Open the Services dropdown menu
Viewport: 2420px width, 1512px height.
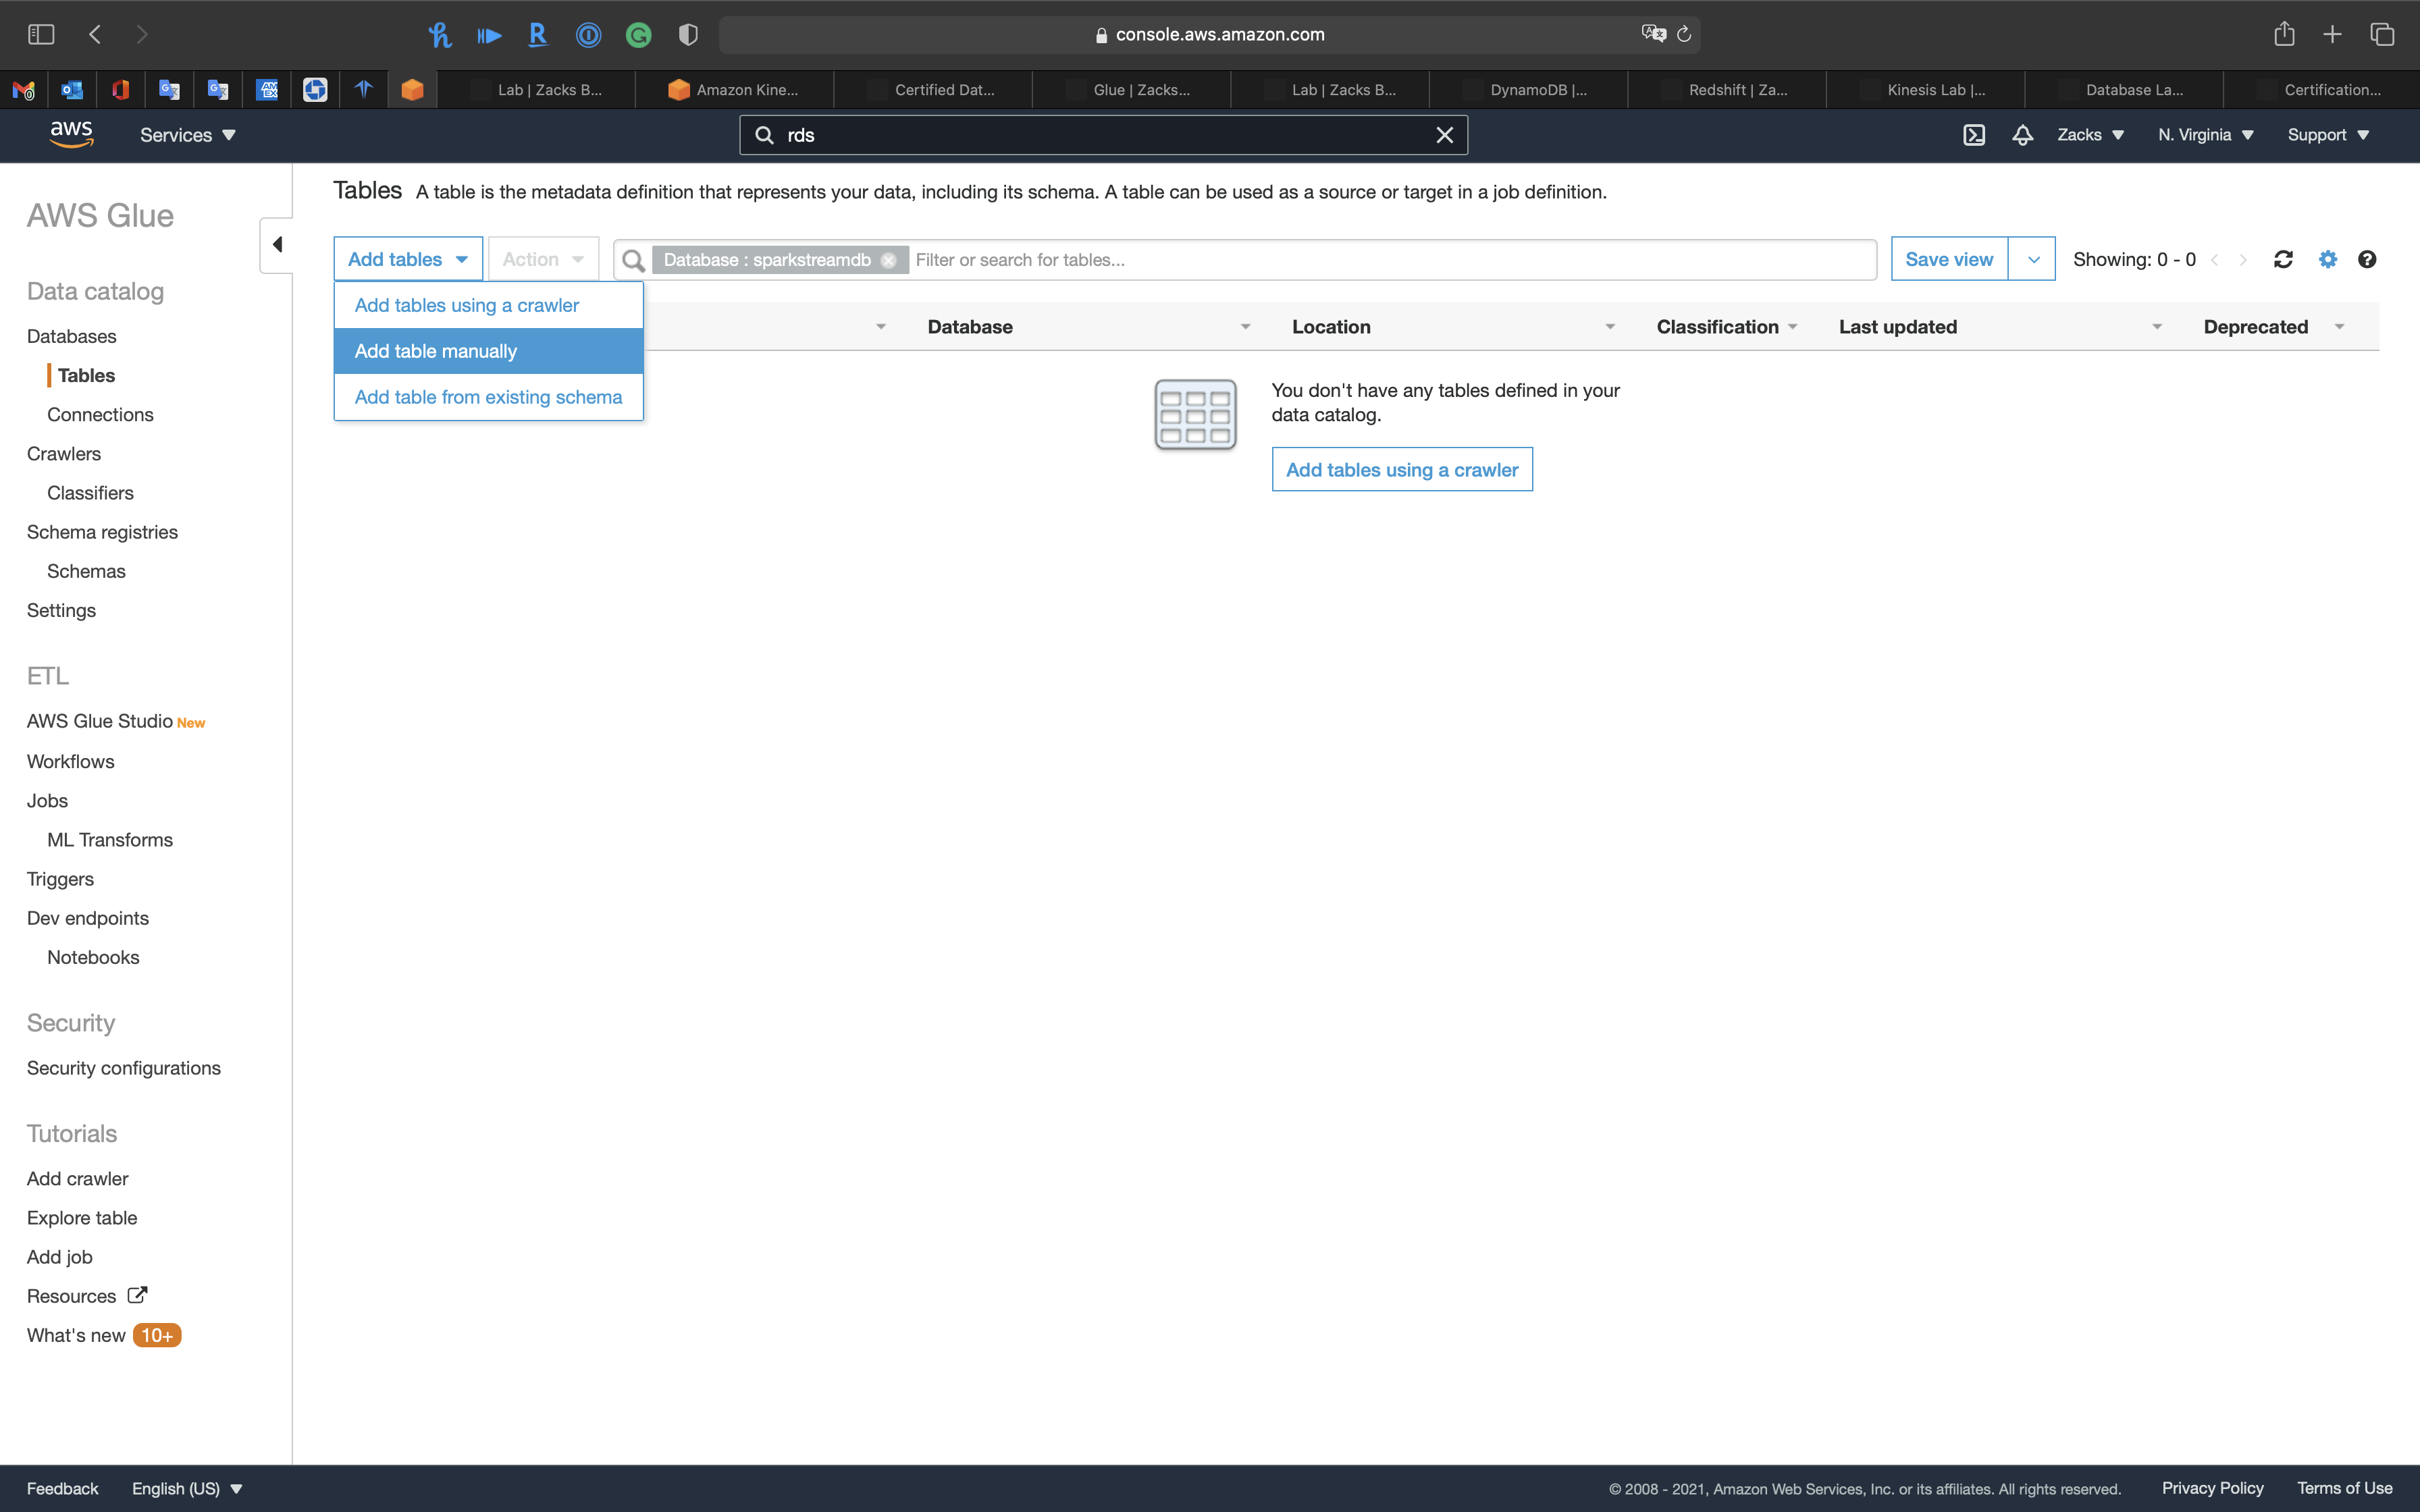point(187,135)
